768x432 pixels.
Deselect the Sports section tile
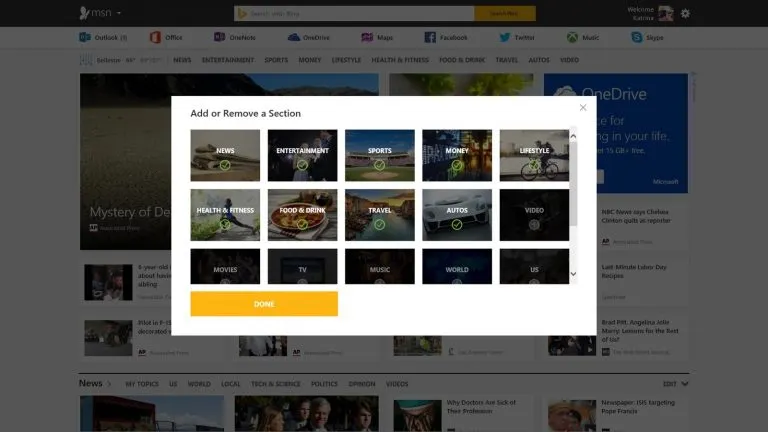pyautogui.click(x=379, y=155)
